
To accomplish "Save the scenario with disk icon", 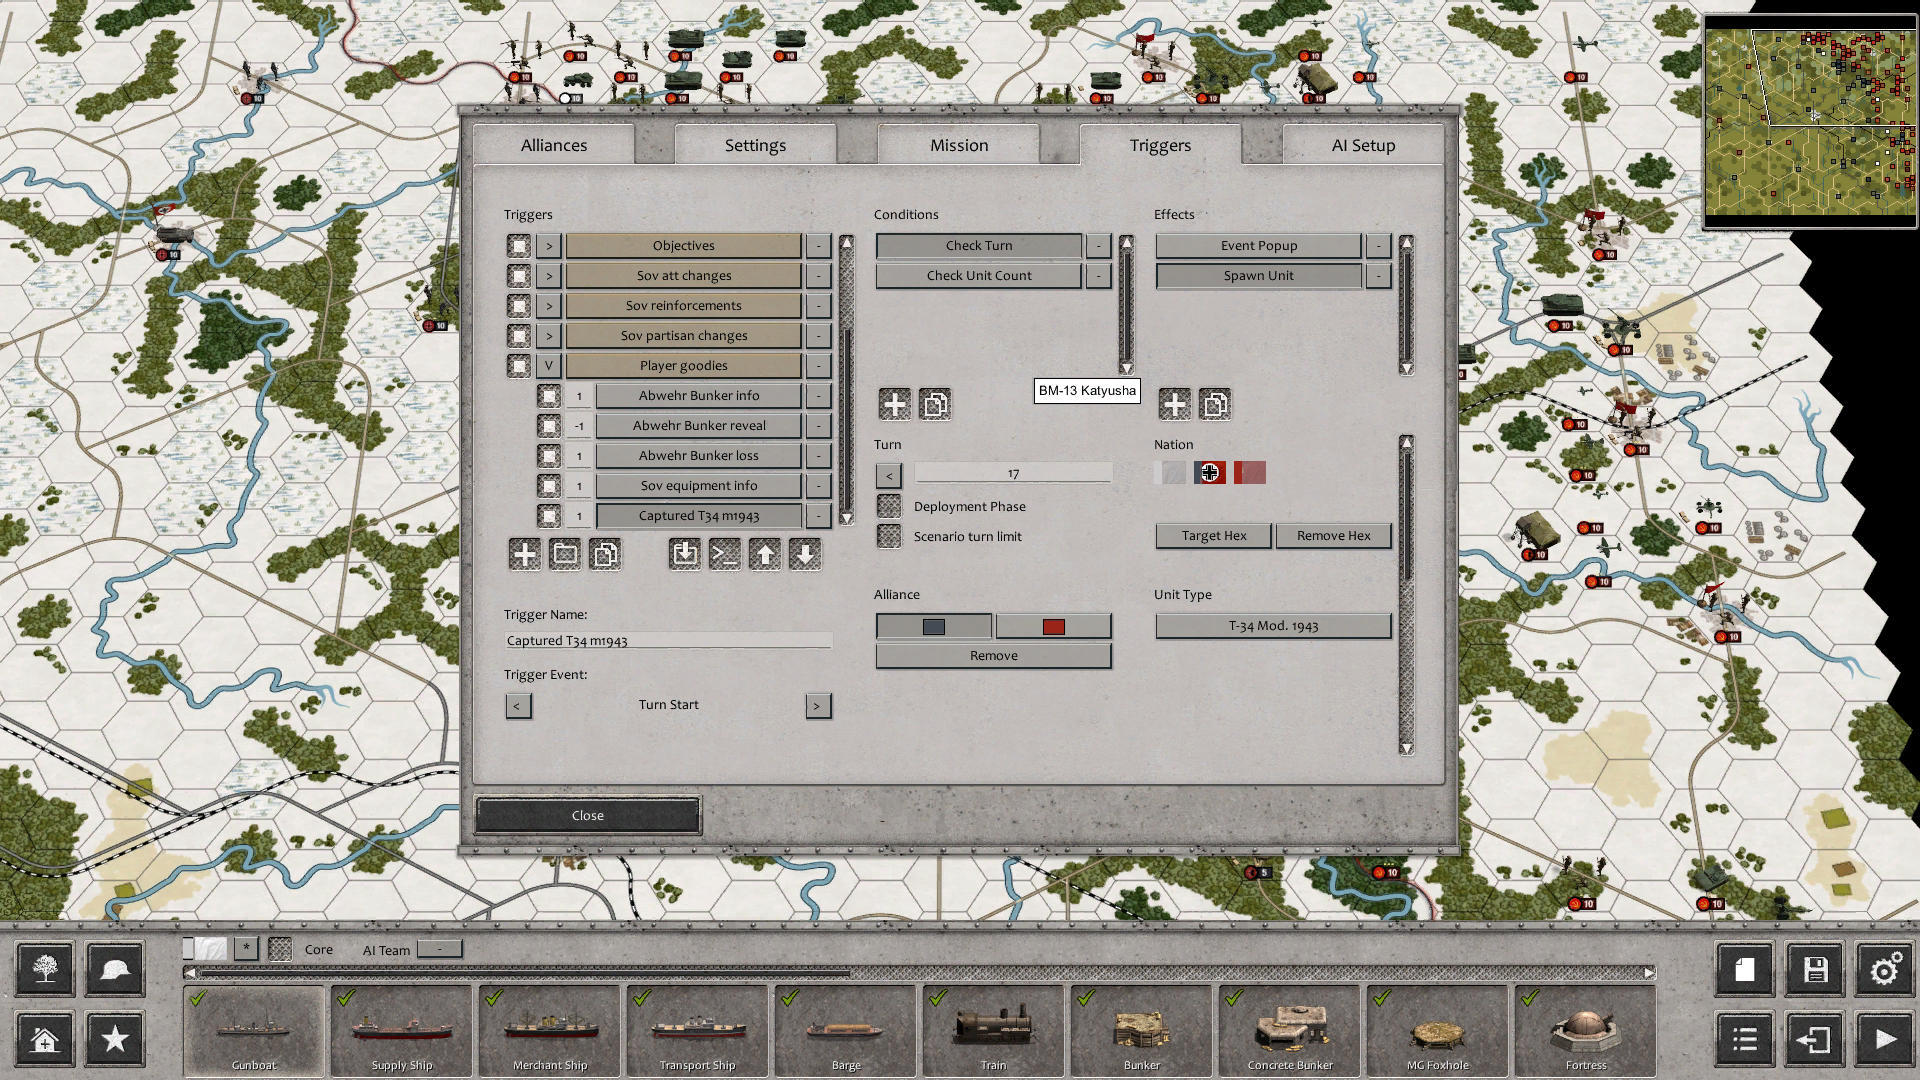I will point(1816,969).
